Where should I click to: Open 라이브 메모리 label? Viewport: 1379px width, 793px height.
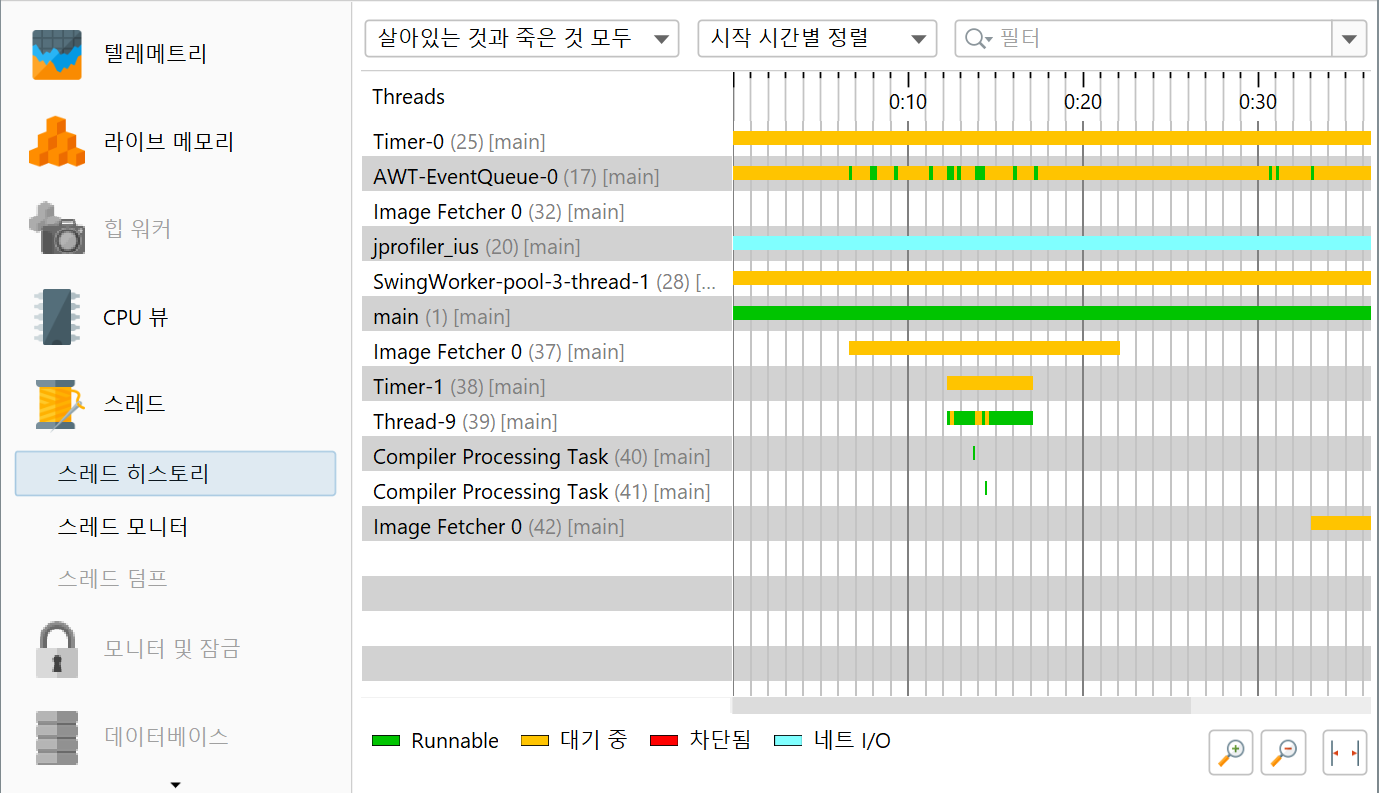(x=168, y=141)
